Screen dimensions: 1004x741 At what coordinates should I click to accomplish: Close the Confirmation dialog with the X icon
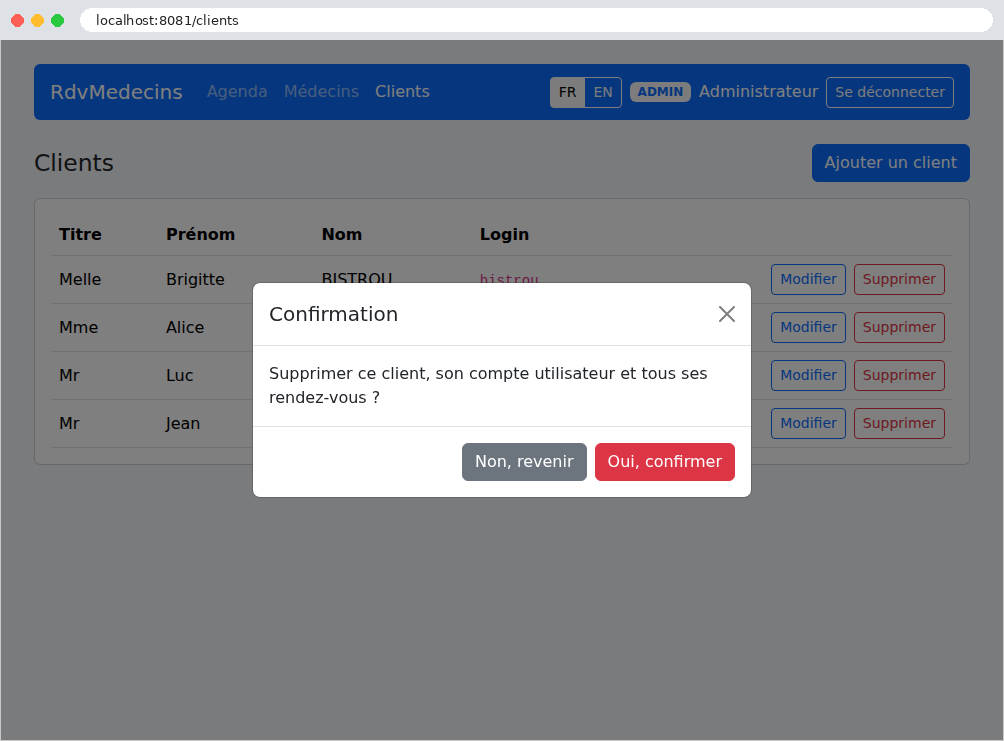(726, 314)
